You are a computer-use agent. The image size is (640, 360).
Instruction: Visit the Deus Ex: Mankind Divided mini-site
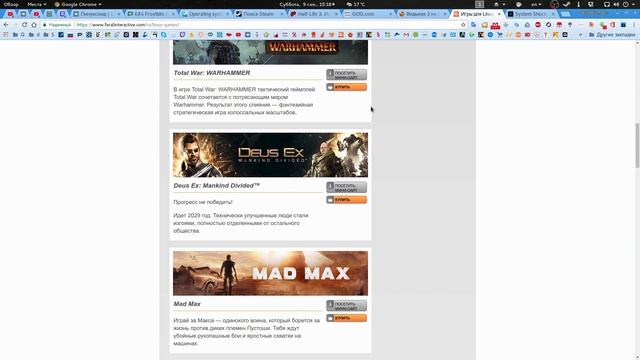pyautogui.click(x=346, y=187)
